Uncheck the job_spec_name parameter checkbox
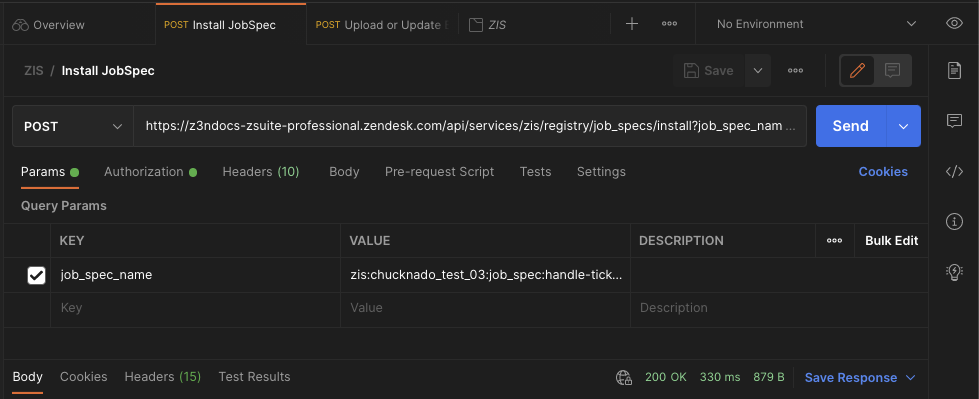This screenshot has height=399, width=979. point(36,275)
